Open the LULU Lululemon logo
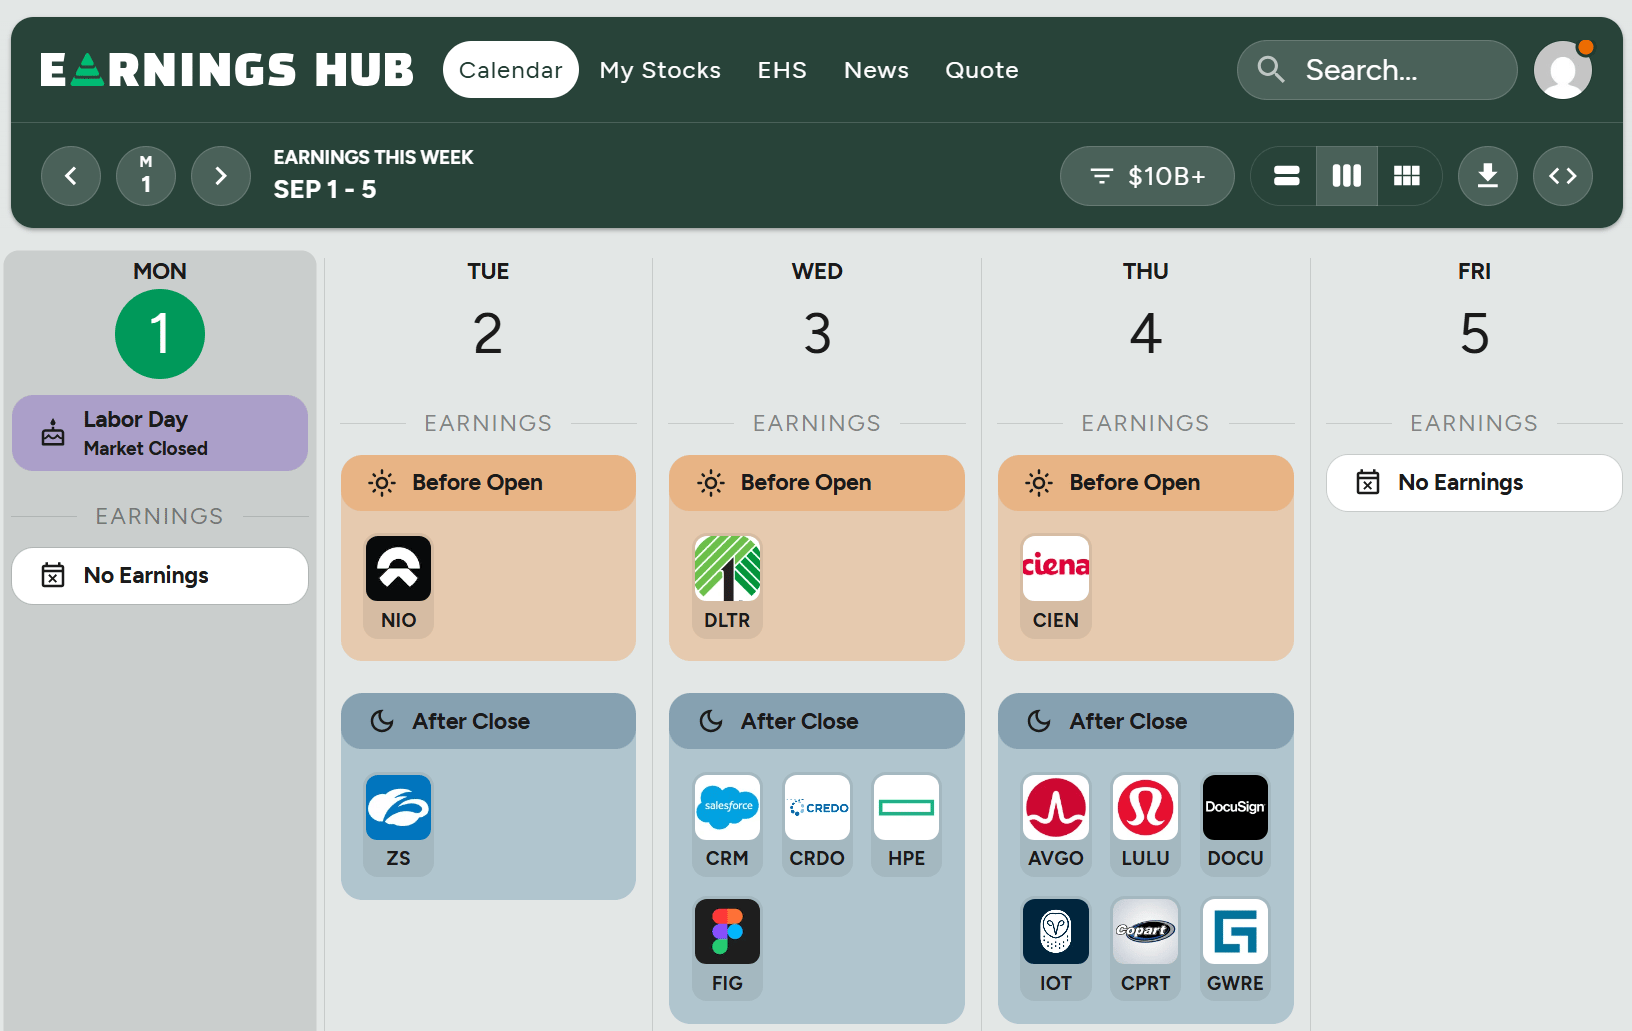The width and height of the screenshot is (1632, 1031). [x=1146, y=807]
